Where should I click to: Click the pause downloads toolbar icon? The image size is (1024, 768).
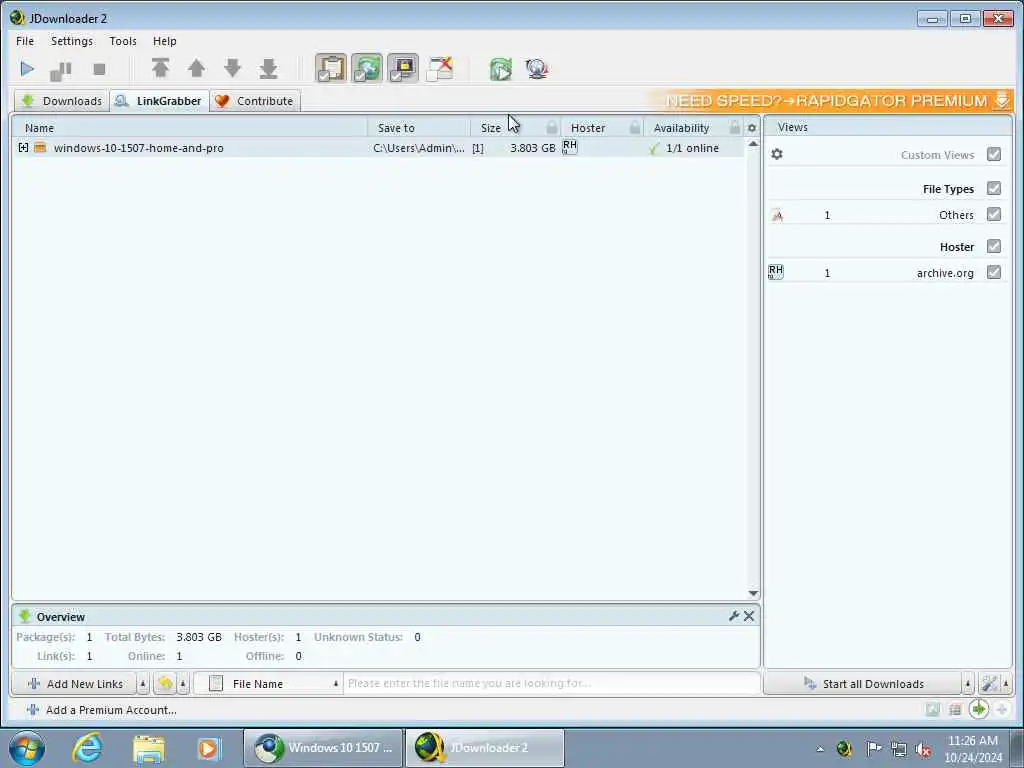coord(61,70)
